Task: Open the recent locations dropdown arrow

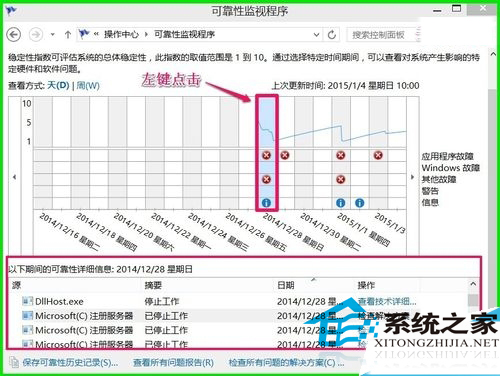Action: [52, 34]
